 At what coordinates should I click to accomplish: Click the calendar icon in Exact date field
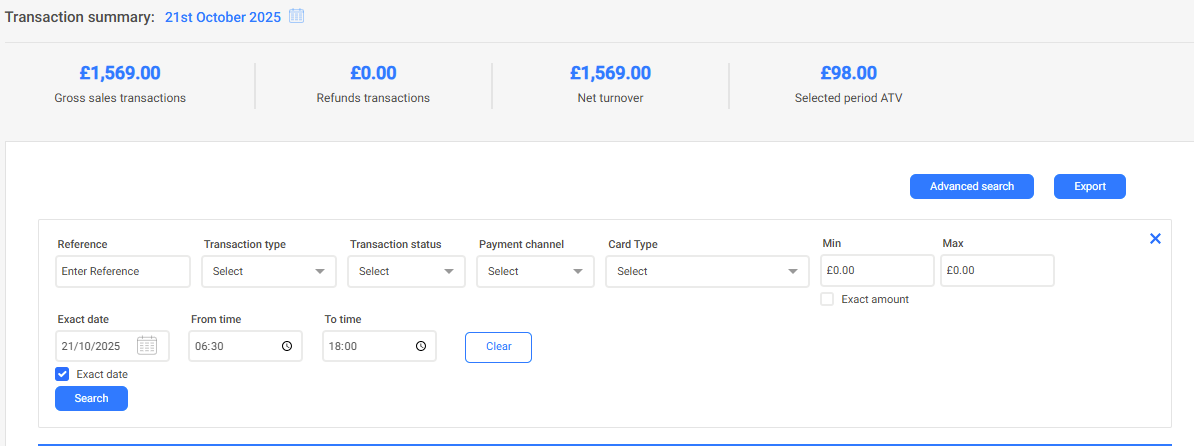[147, 346]
